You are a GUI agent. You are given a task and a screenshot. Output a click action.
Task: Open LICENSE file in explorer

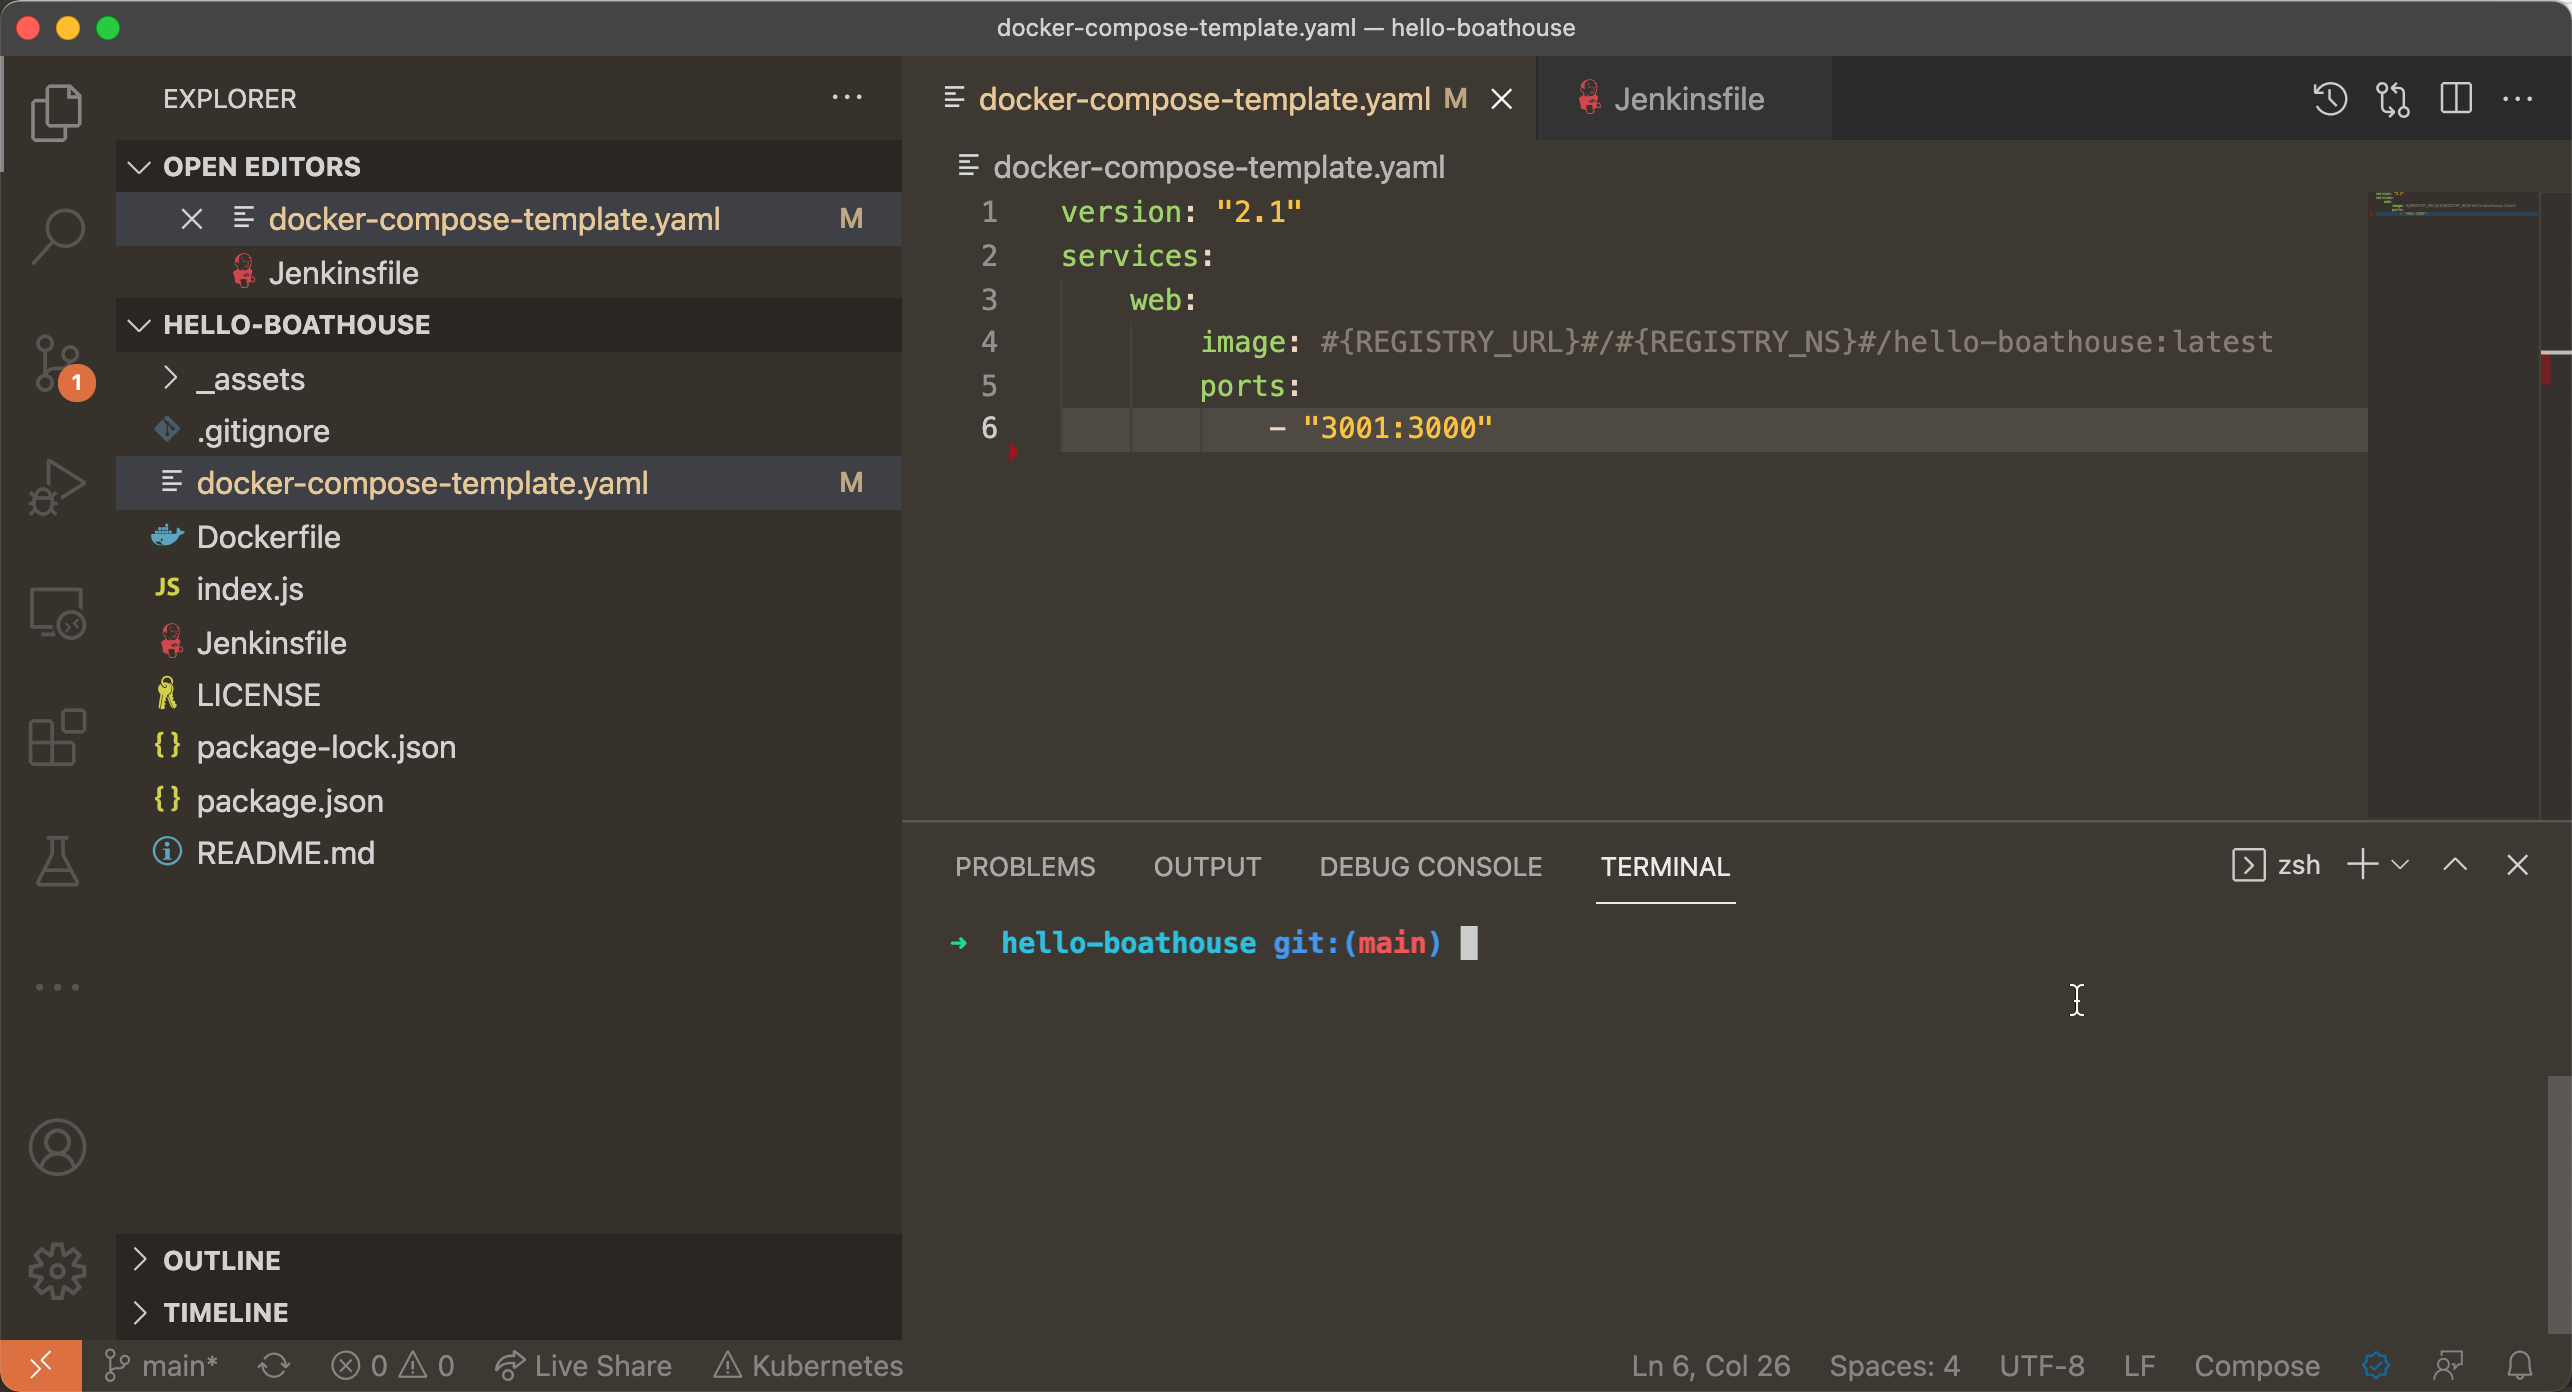509,695
